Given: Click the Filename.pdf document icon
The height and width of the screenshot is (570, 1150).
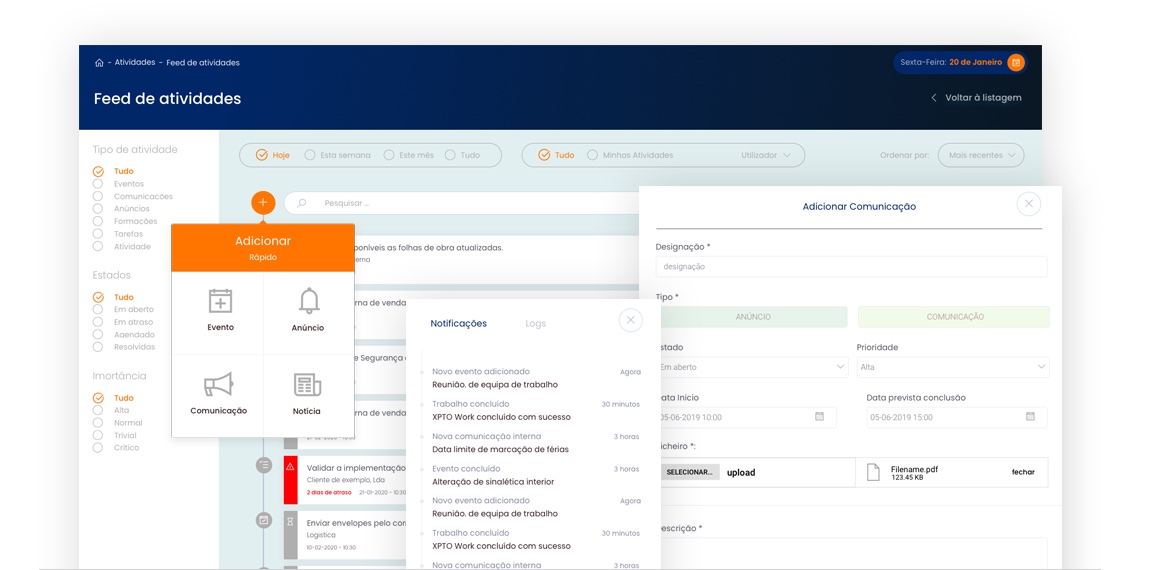Looking at the screenshot, I should [x=873, y=472].
